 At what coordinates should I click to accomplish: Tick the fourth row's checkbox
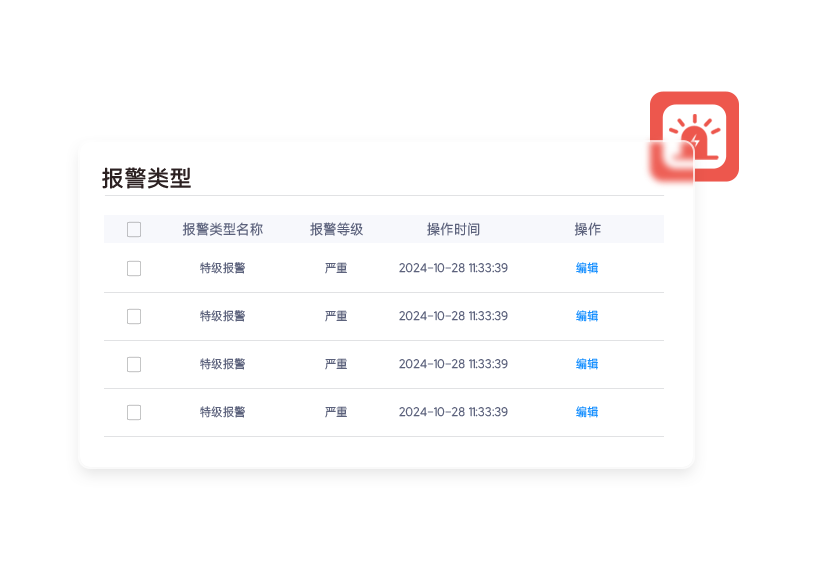pyautogui.click(x=134, y=412)
